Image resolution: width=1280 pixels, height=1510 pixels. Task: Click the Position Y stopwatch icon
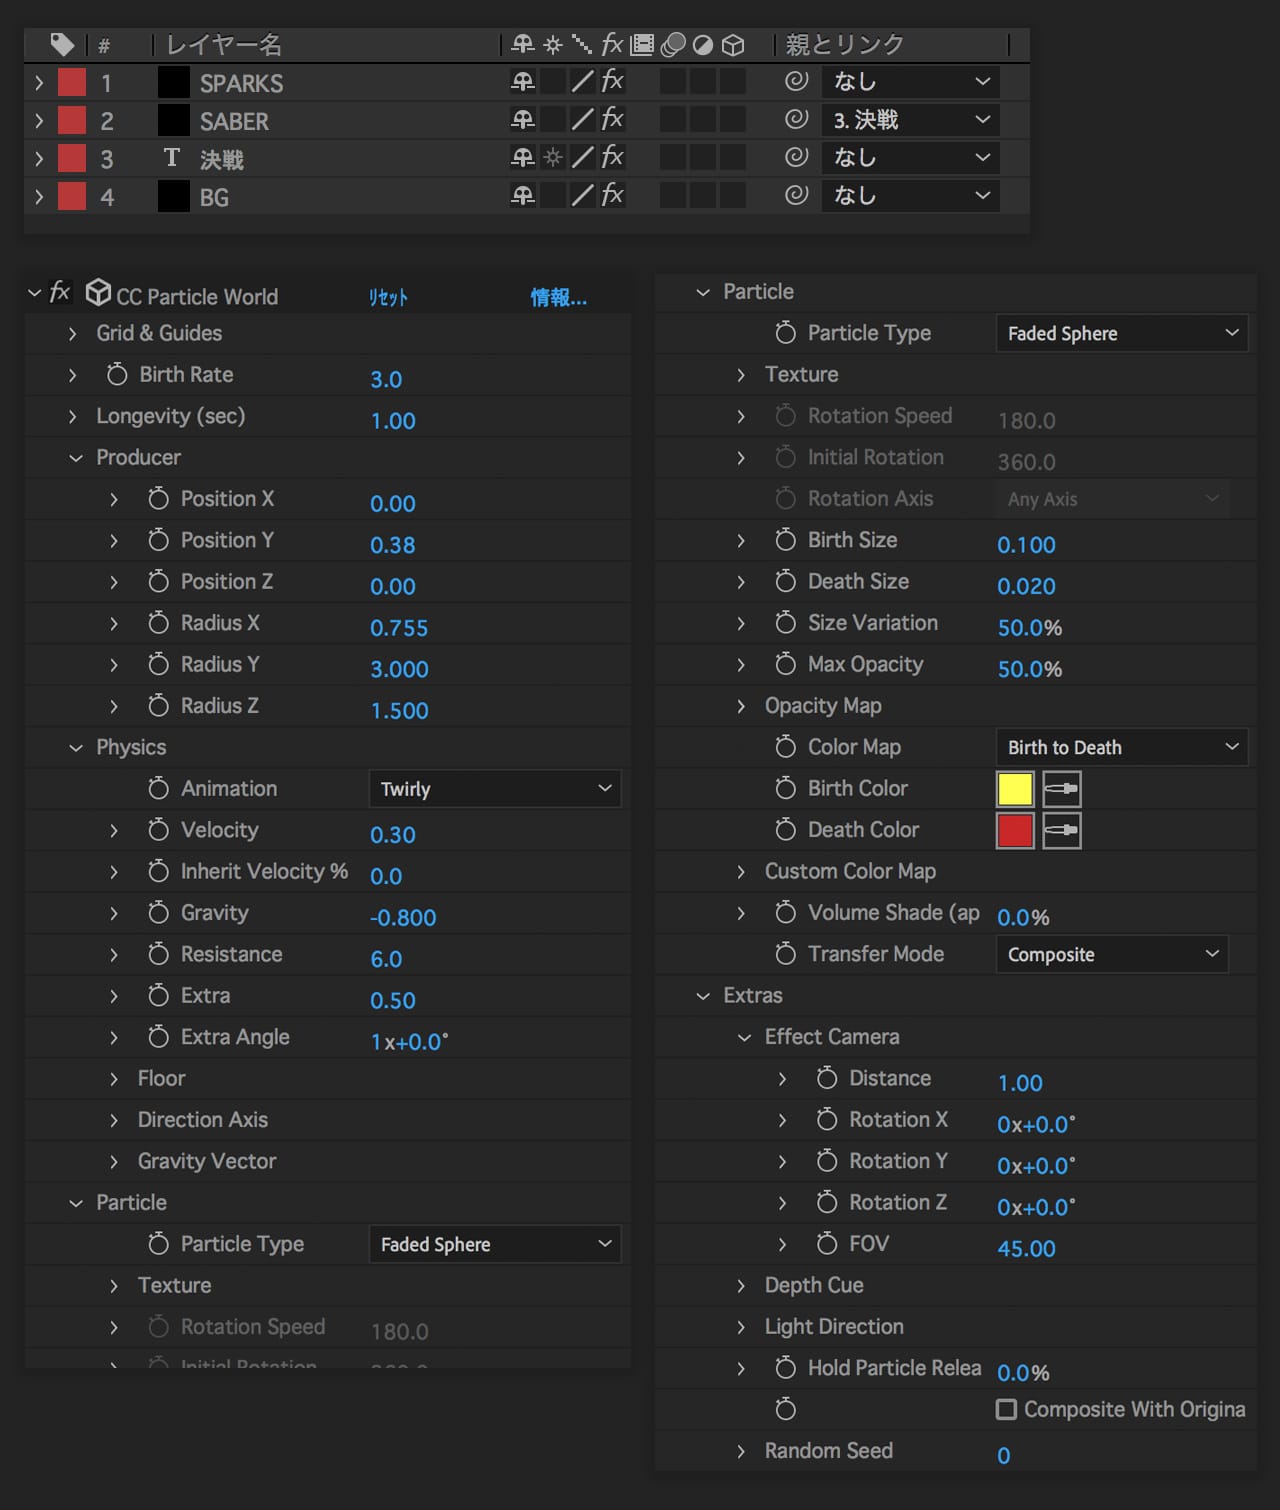point(158,540)
